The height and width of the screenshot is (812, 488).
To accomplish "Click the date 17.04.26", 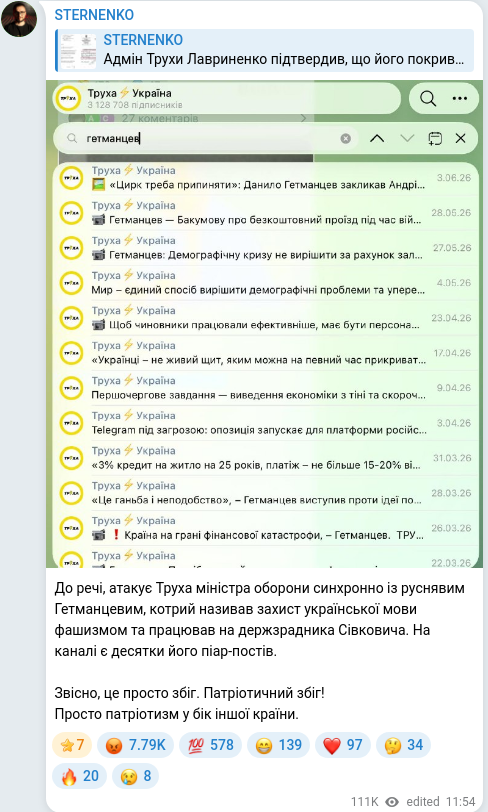I will click(452, 353).
